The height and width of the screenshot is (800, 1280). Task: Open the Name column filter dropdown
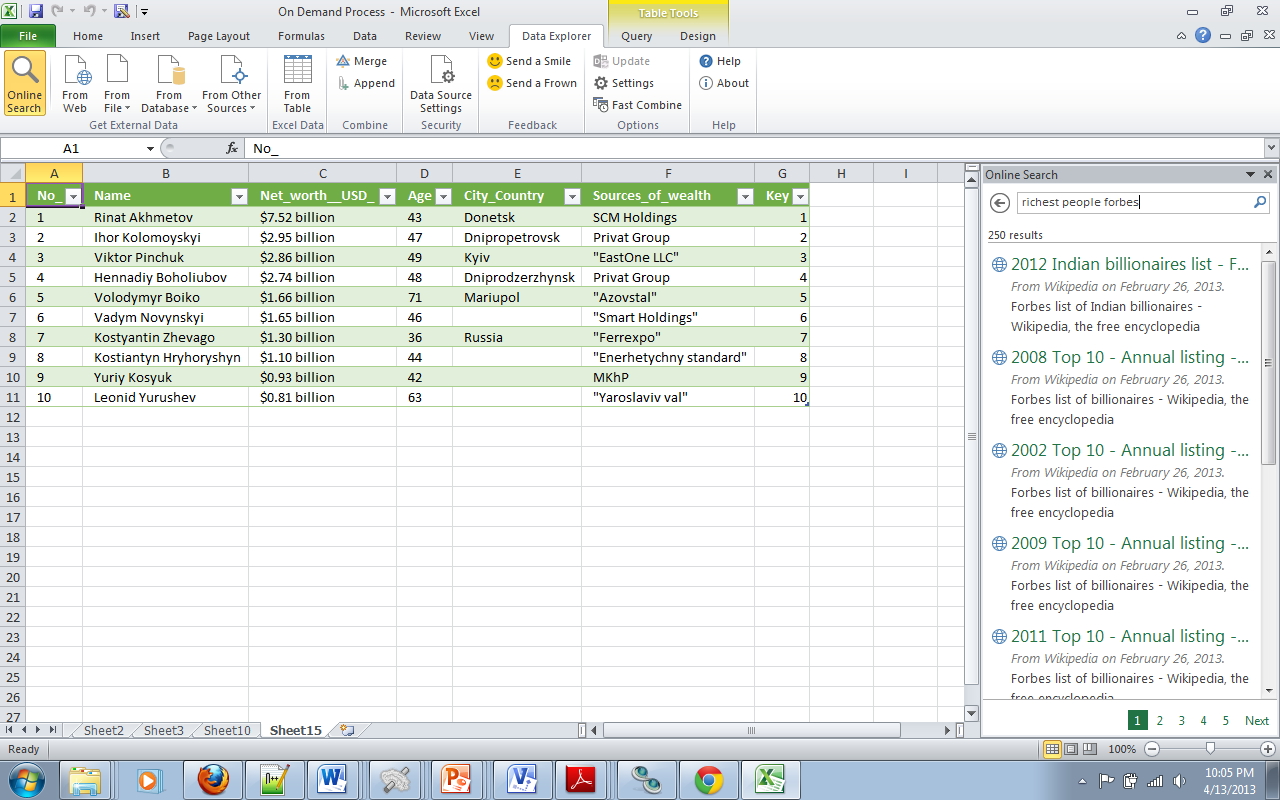tap(239, 196)
